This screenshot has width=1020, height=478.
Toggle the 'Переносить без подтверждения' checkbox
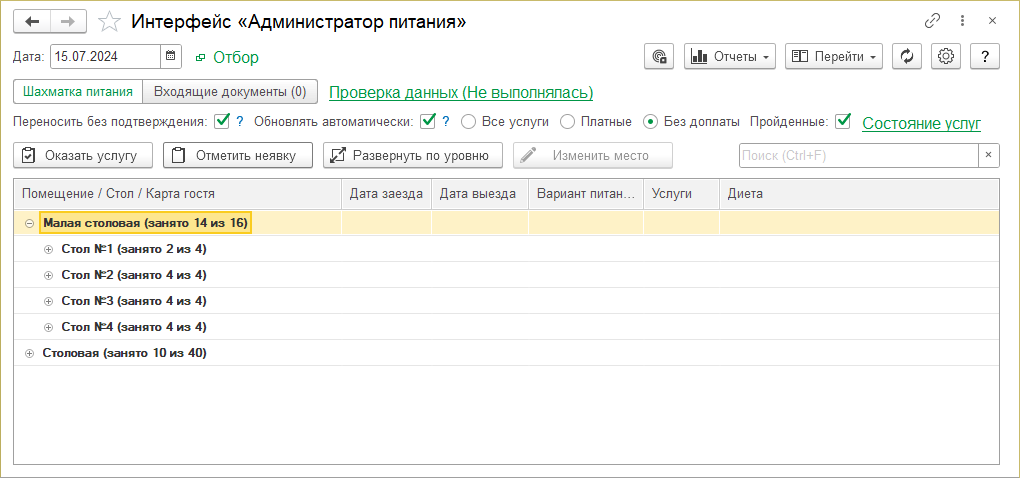(222, 122)
